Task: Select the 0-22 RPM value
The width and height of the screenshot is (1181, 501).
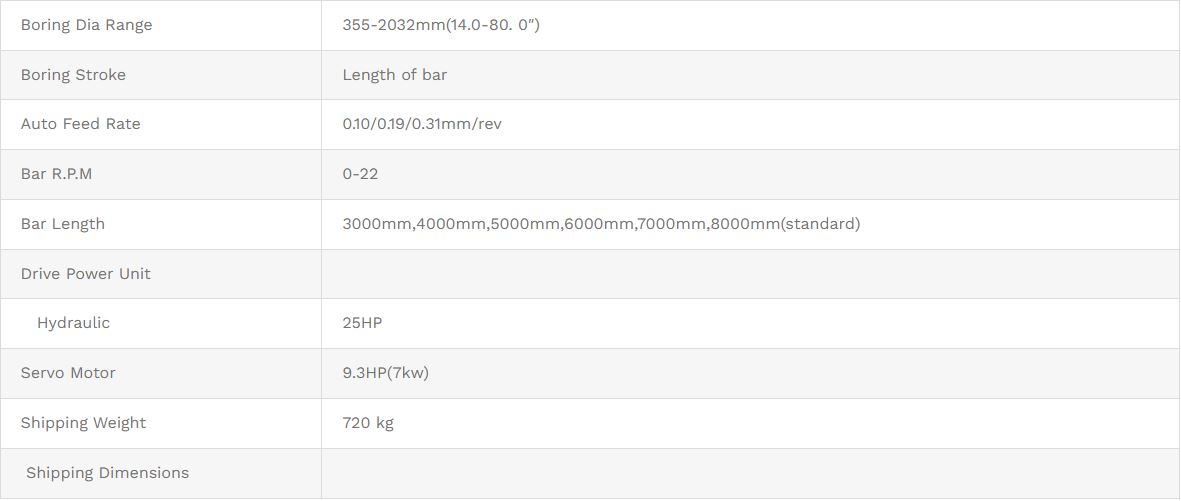Action: (360, 174)
